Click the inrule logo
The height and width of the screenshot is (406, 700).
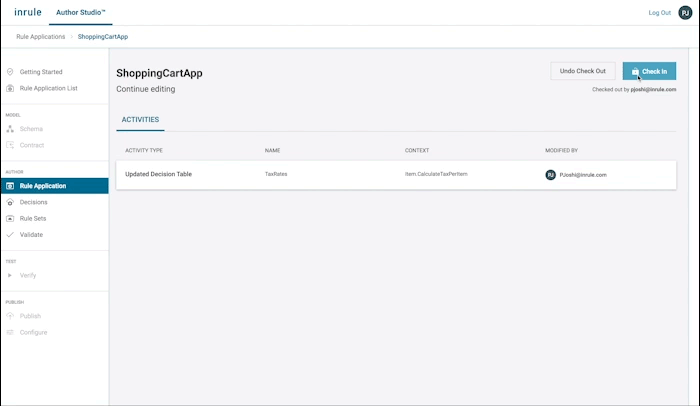[28, 12]
